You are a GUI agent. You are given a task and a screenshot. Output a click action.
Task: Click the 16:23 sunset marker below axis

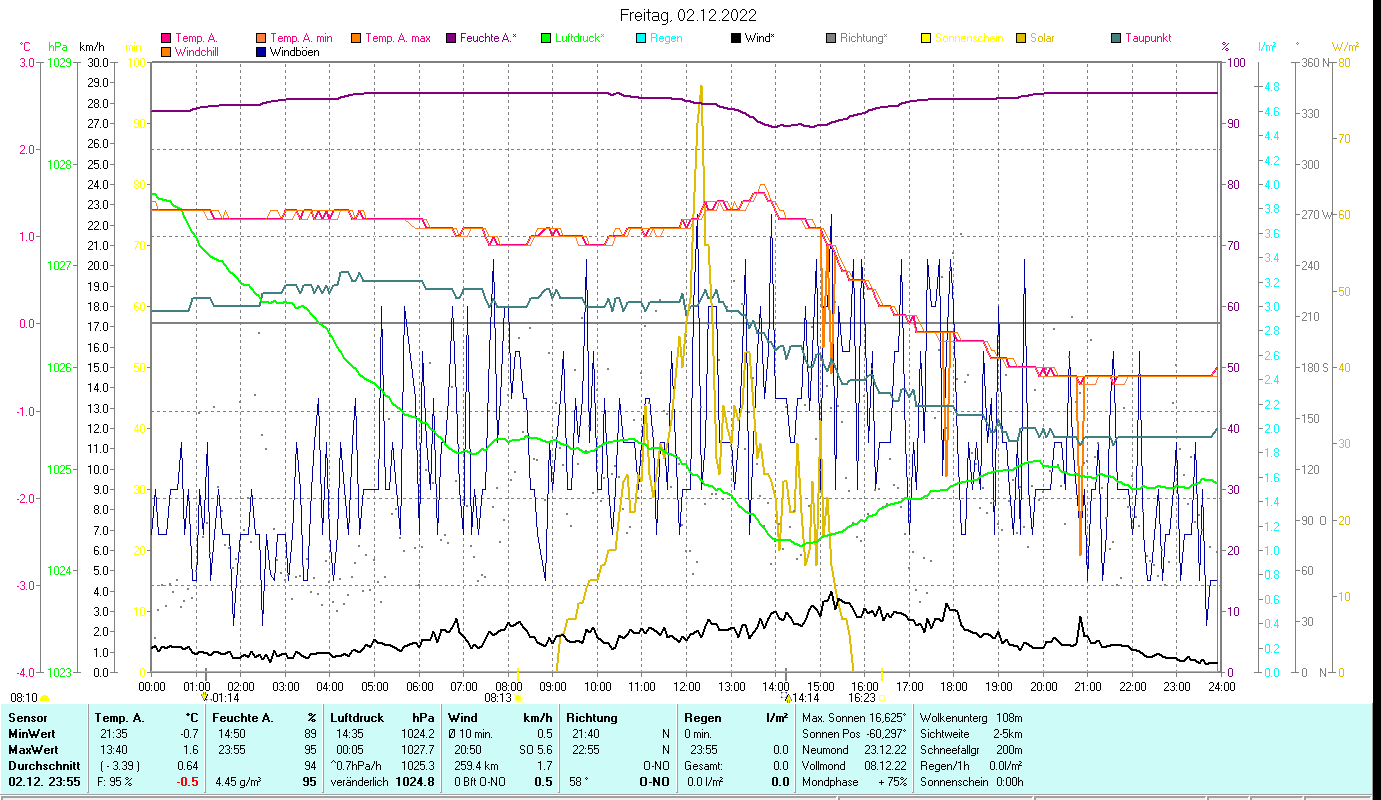(862, 698)
